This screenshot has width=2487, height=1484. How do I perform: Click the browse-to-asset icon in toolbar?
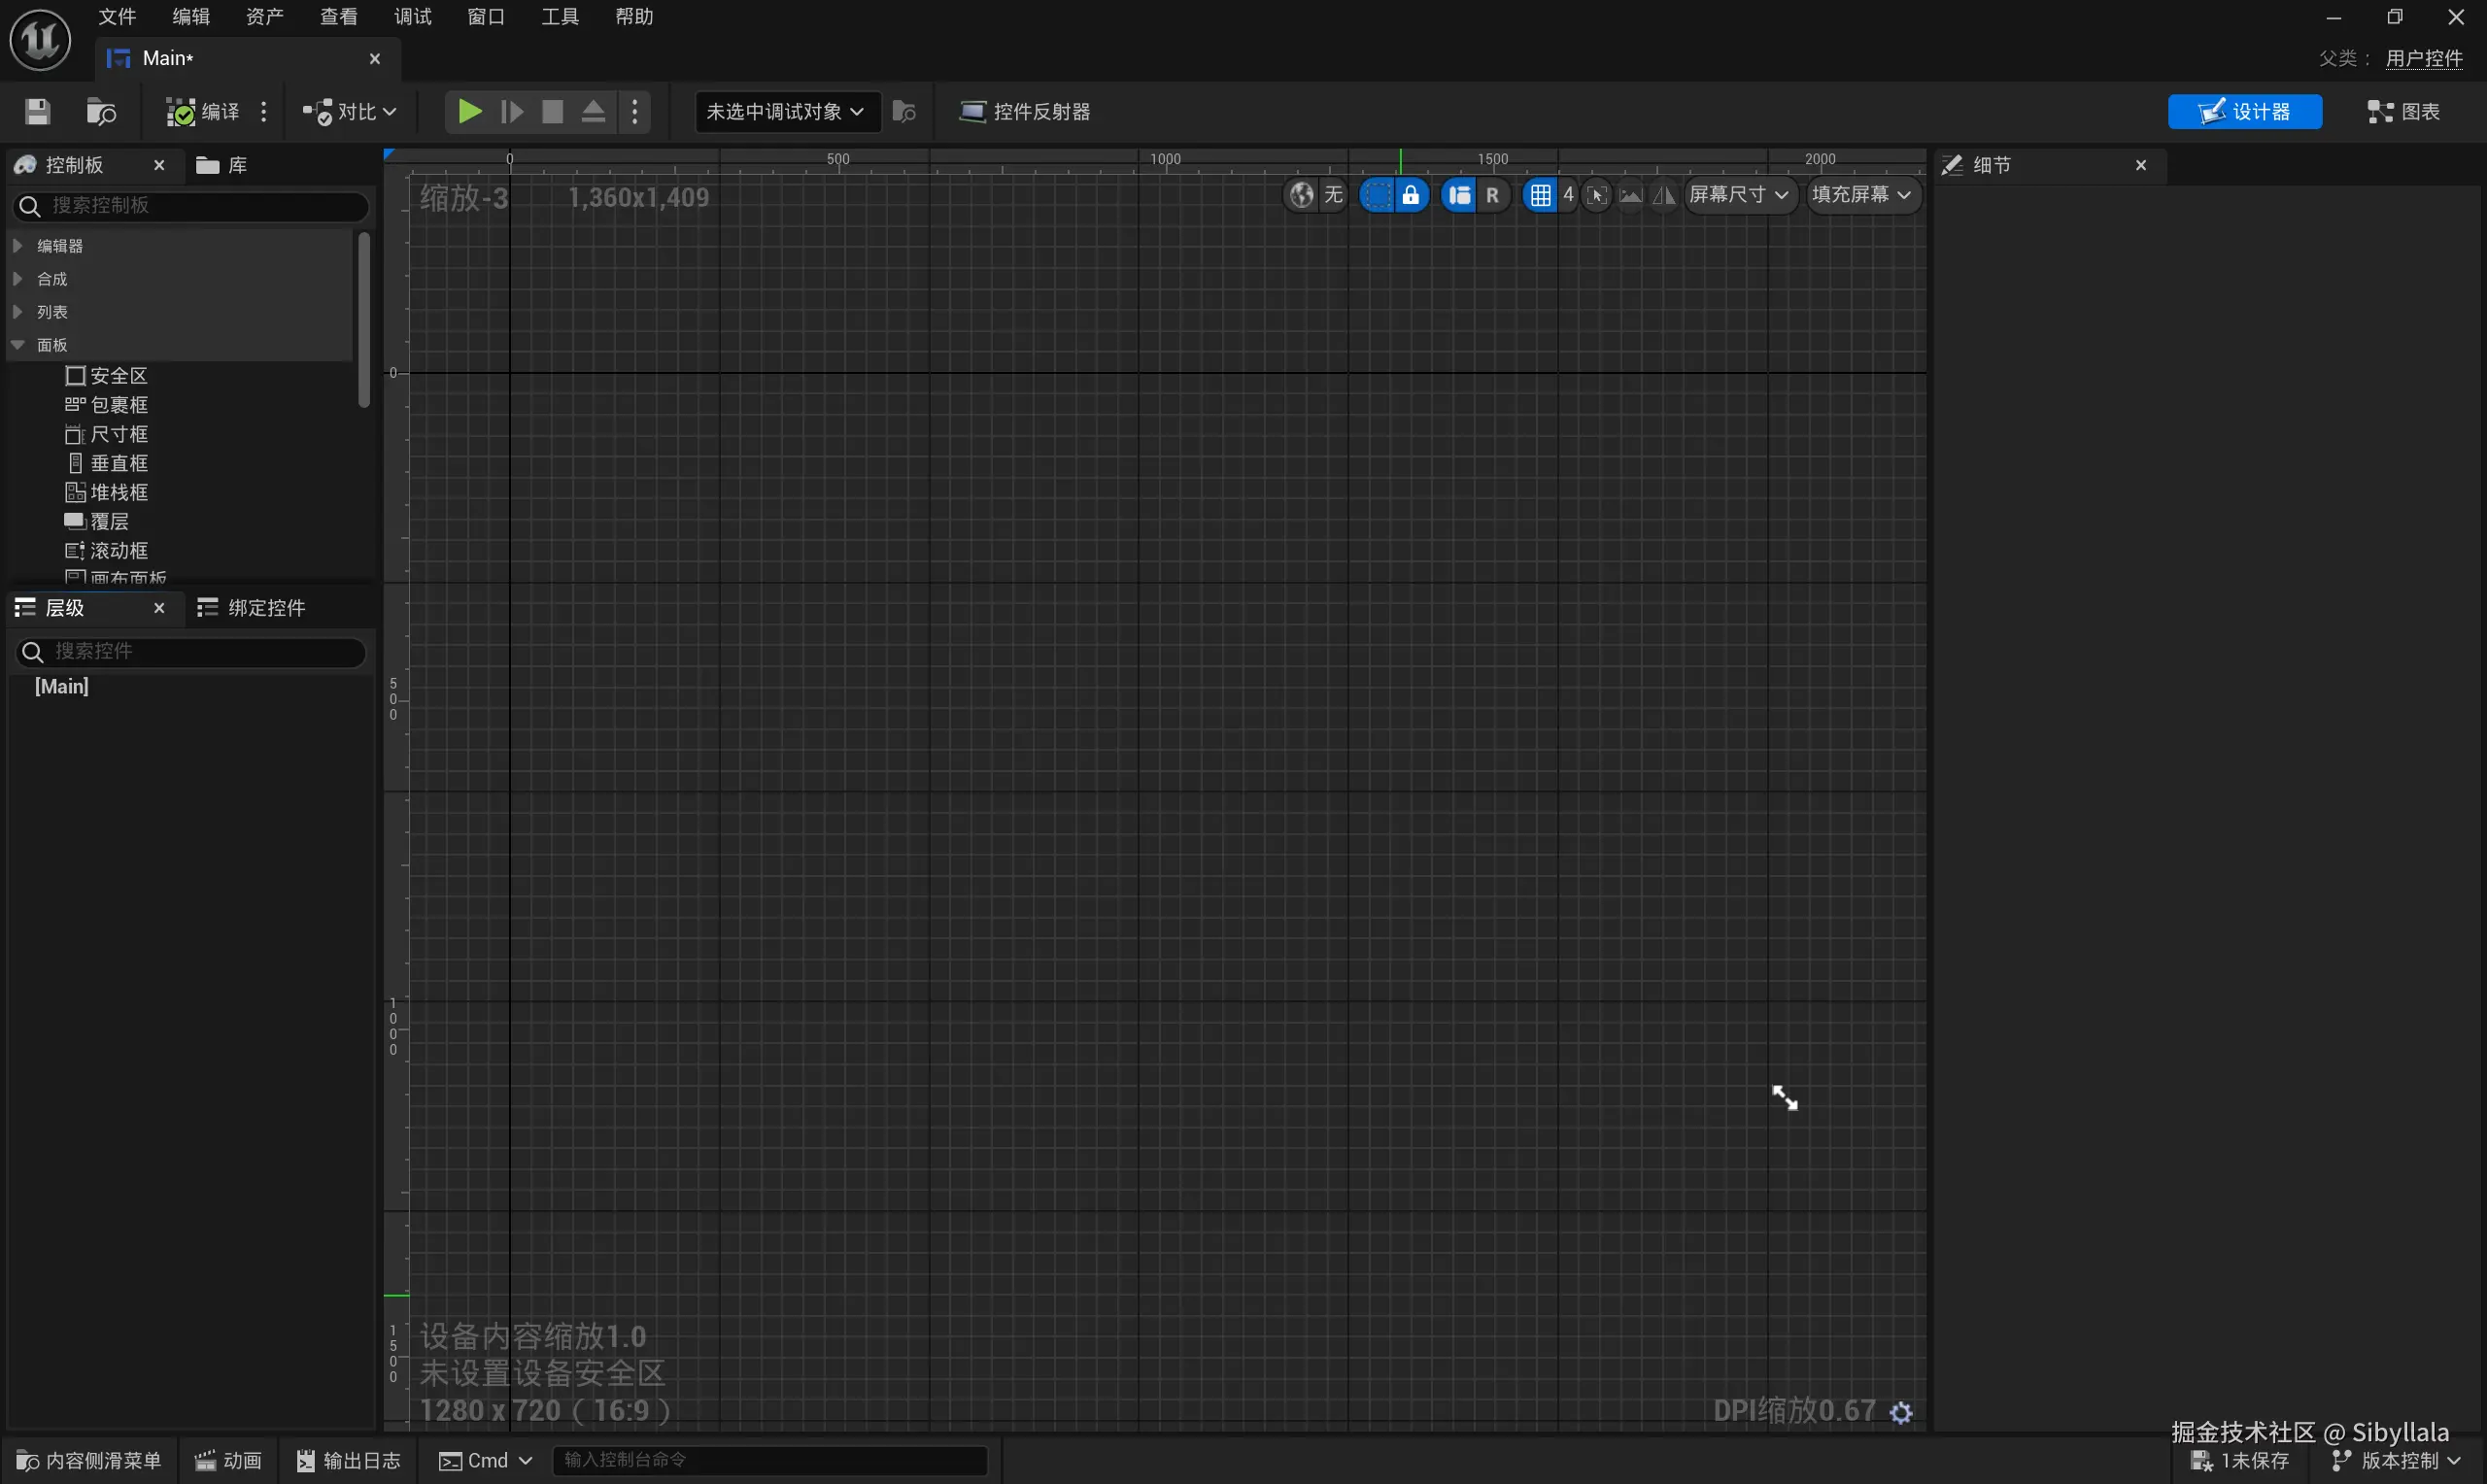pos(101,111)
